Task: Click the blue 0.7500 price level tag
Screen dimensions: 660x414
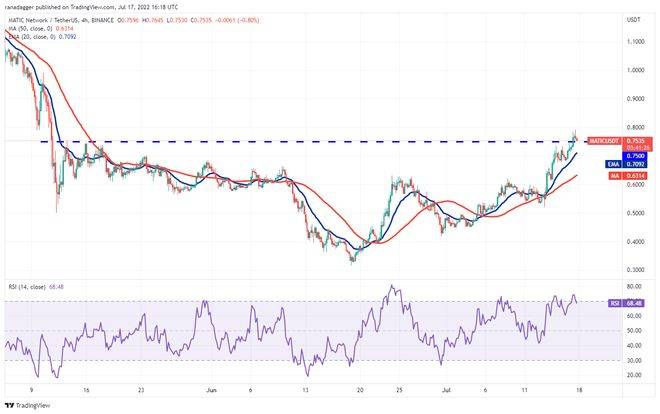Action: point(636,156)
